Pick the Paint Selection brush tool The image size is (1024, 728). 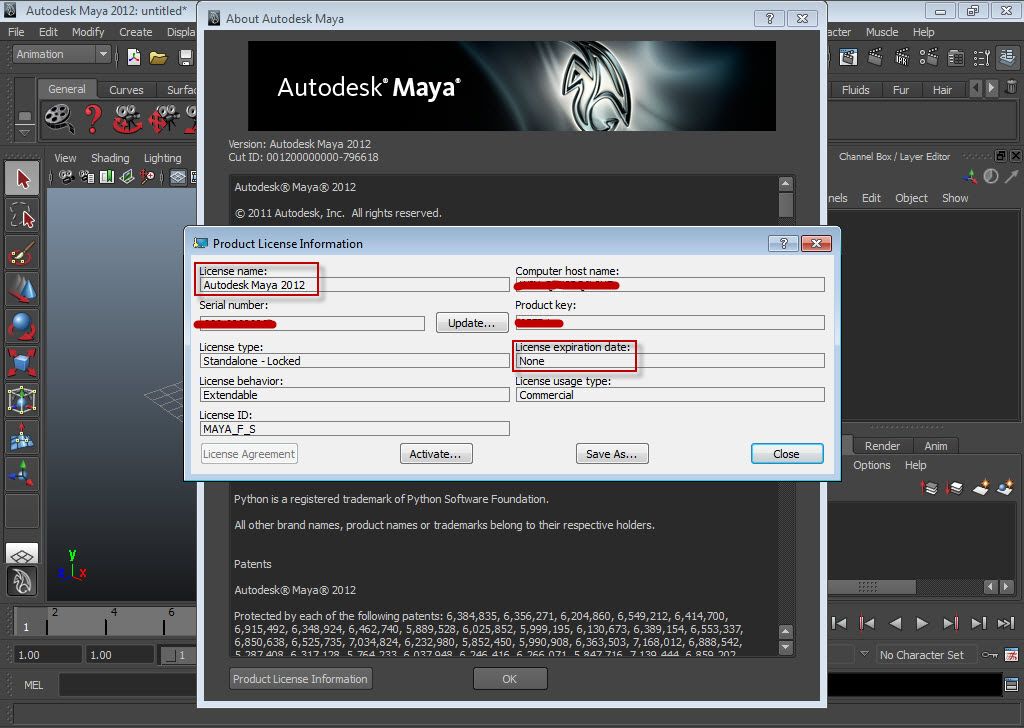[22, 252]
